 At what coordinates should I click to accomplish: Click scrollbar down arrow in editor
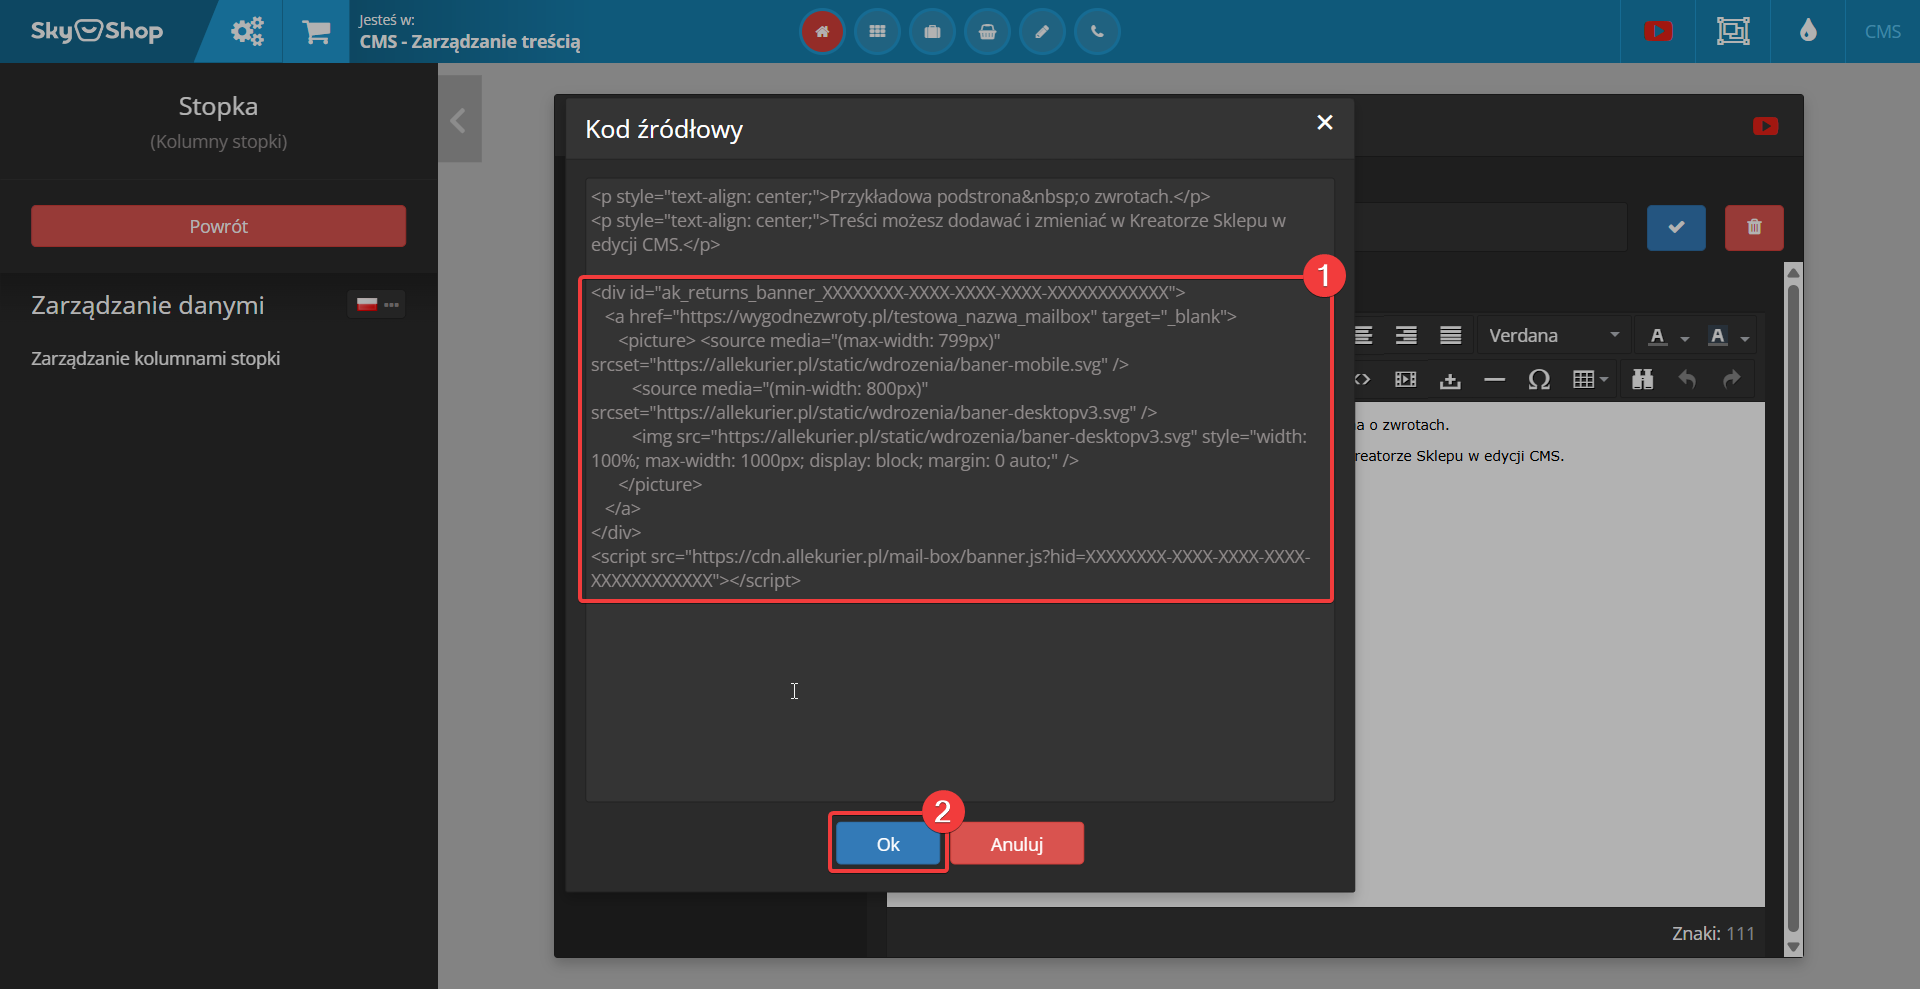[x=1793, y=947]
